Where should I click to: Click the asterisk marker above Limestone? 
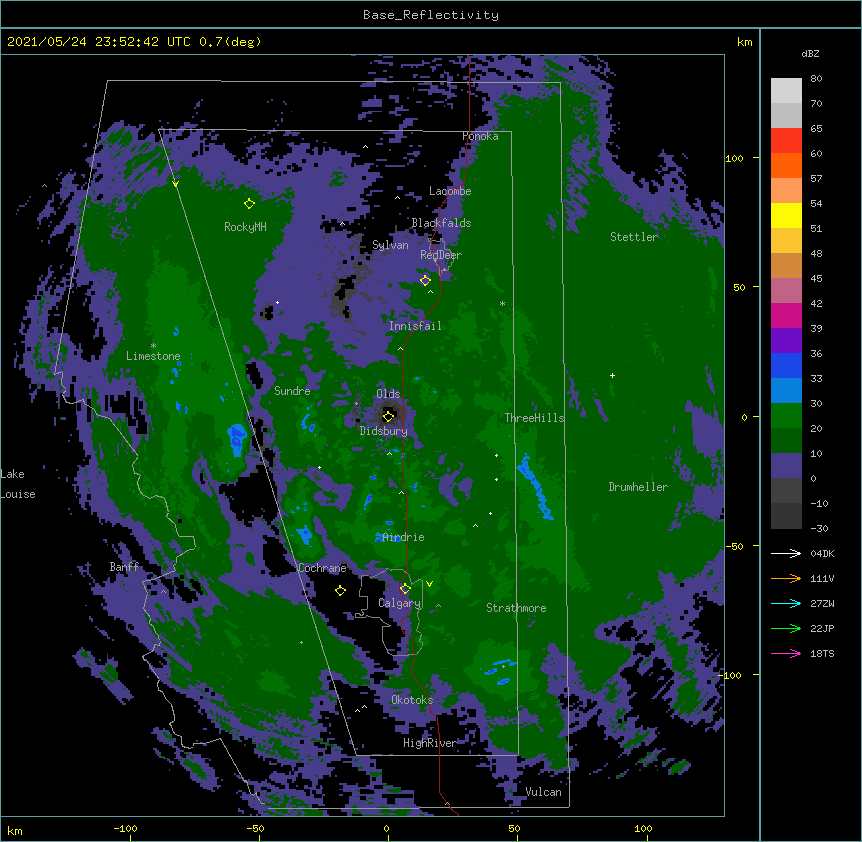point(153,346)
